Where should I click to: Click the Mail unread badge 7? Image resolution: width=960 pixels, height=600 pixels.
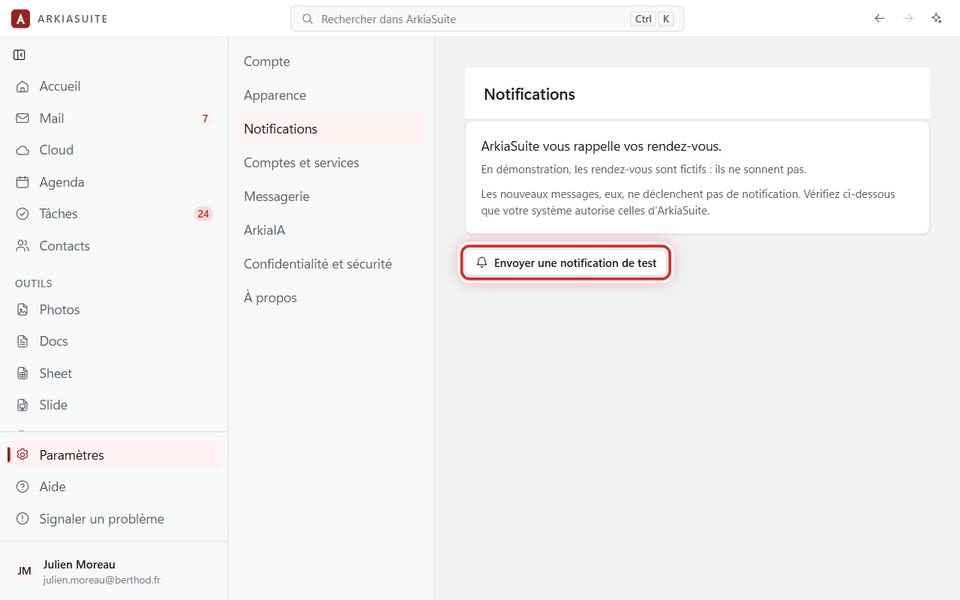click(205, 118)
